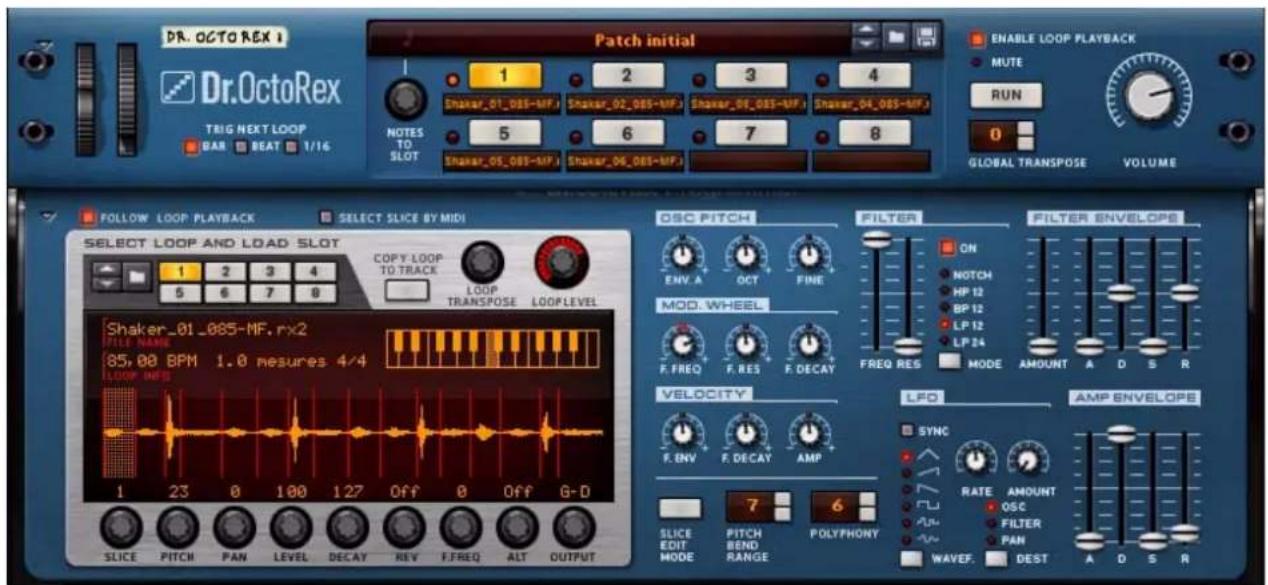Toggle Filter ON button
Screen dimensions: 1268x585
(x=947, y=247)
